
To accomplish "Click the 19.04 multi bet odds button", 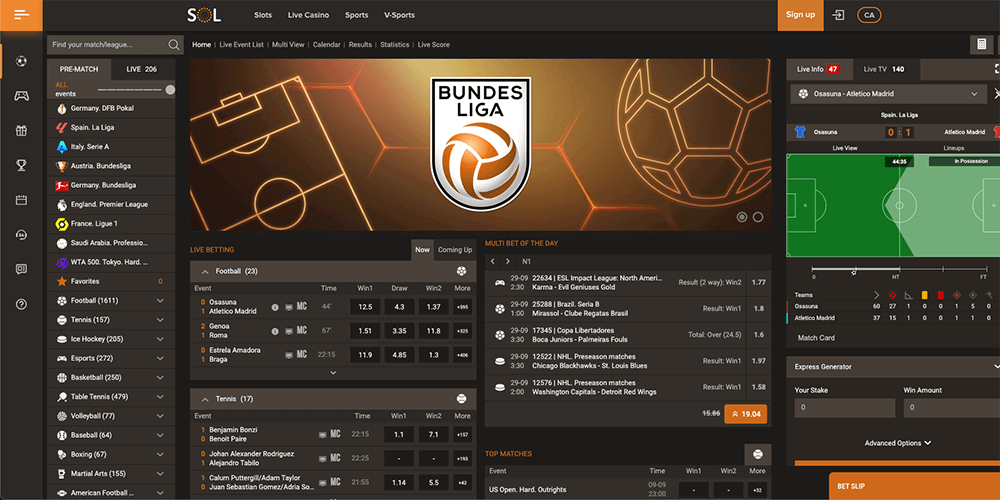I will pyautogui.click(x=746, y=414).
